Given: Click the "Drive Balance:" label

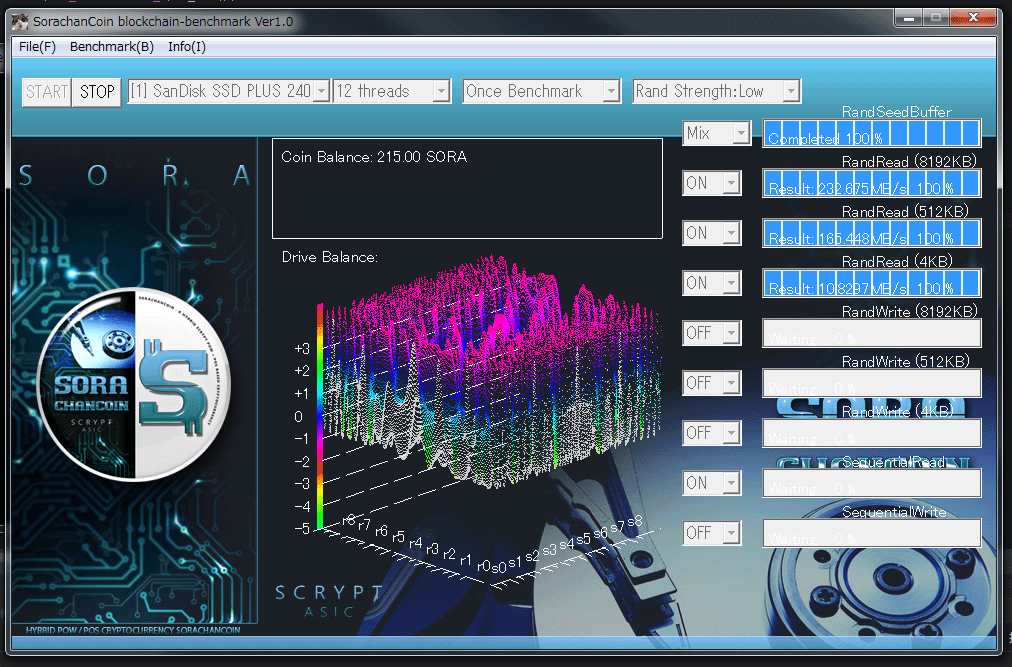Looking at the screenshot, I should 330,257.
